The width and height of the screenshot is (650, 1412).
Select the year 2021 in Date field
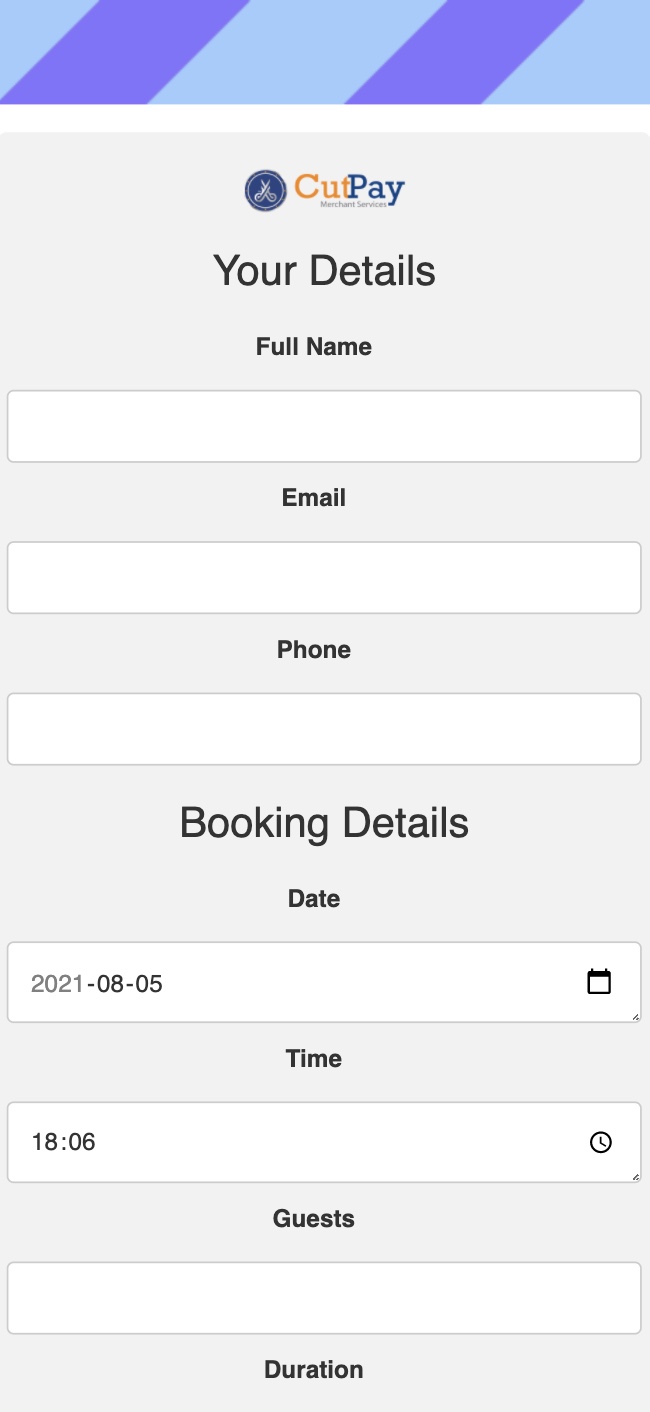point(57,983)
